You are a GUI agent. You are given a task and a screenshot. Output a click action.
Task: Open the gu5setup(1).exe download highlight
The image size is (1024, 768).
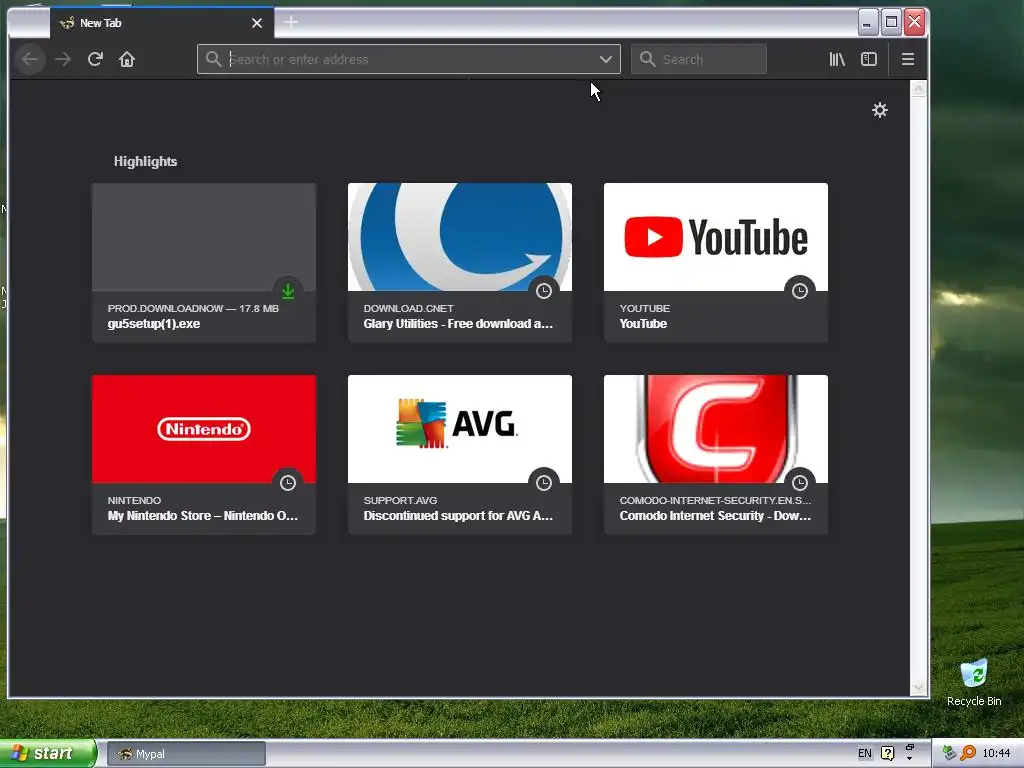click(204, 263)
